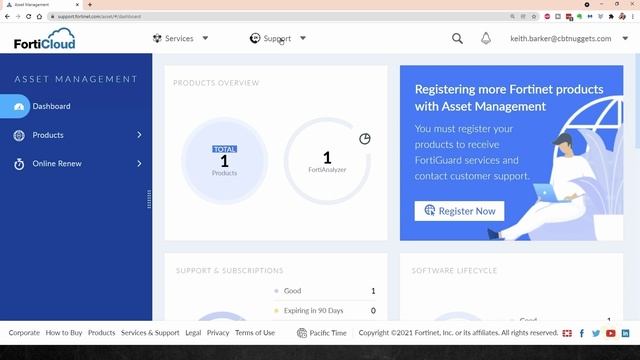Bookmark this page with the star icon
Viewport: 640px width, 360px height.
tap(534, 16)
